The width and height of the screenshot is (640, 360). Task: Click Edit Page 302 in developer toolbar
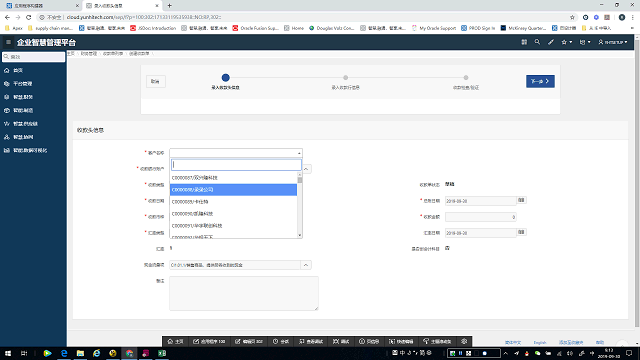[x=249, y=341]
